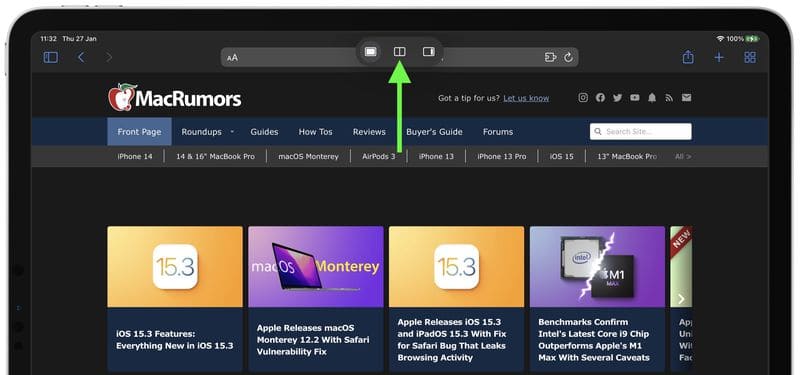Screen dimensions: 800x375
Task: Expand the Roundups dropdown arrow
Action: tap(232, 132)
